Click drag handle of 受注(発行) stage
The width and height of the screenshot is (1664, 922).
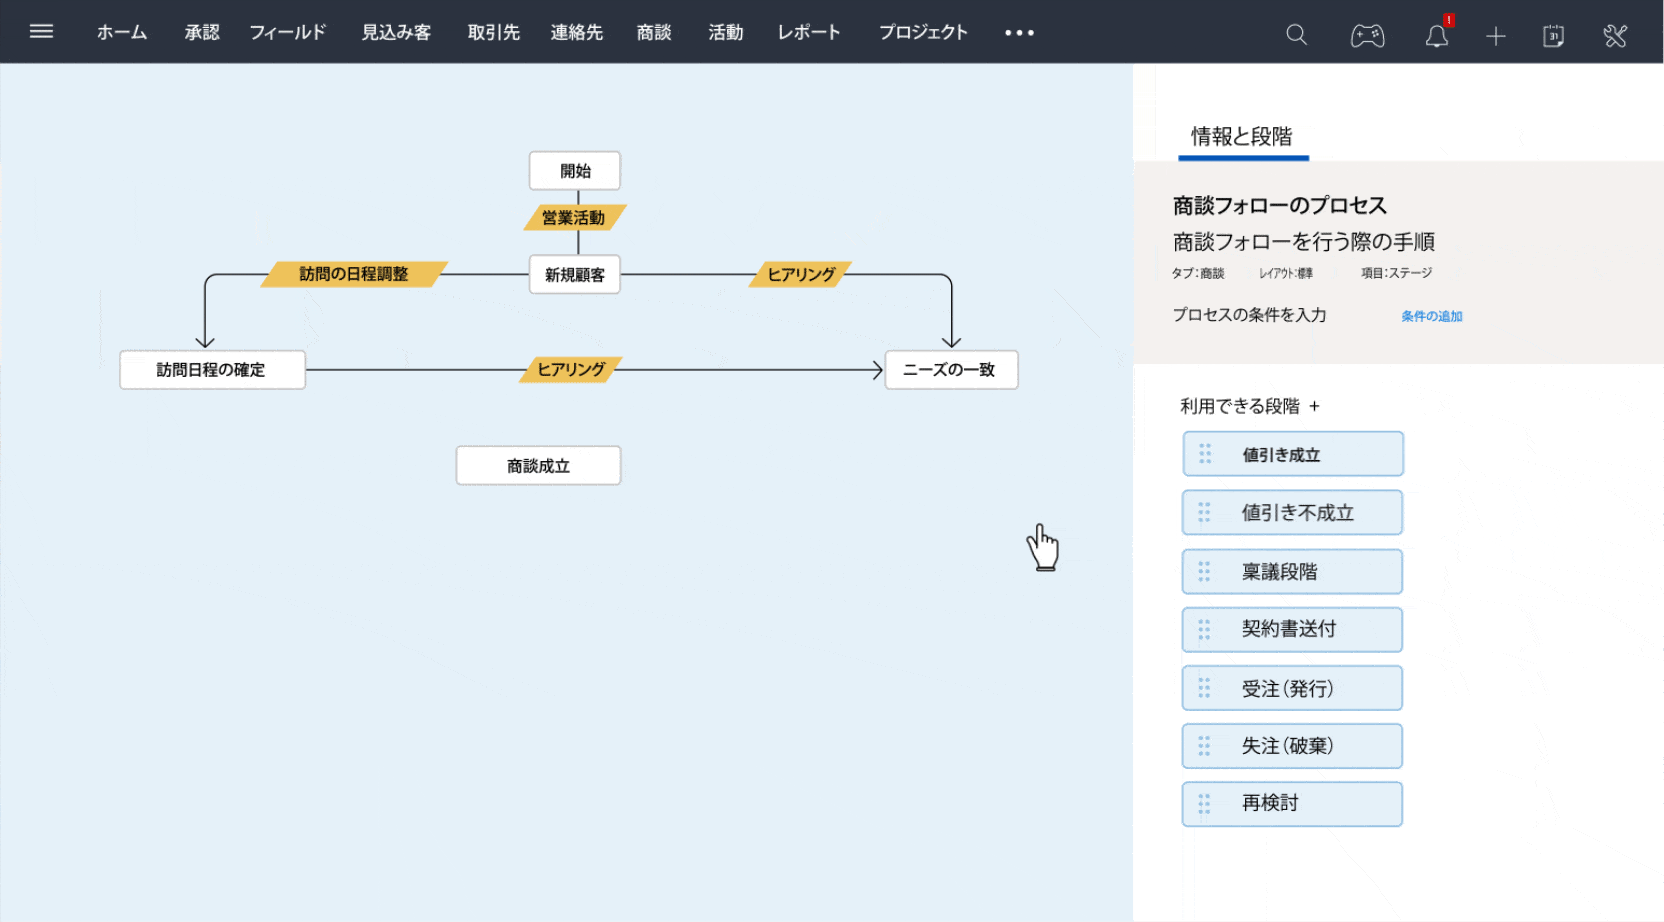coord(1205,688)
